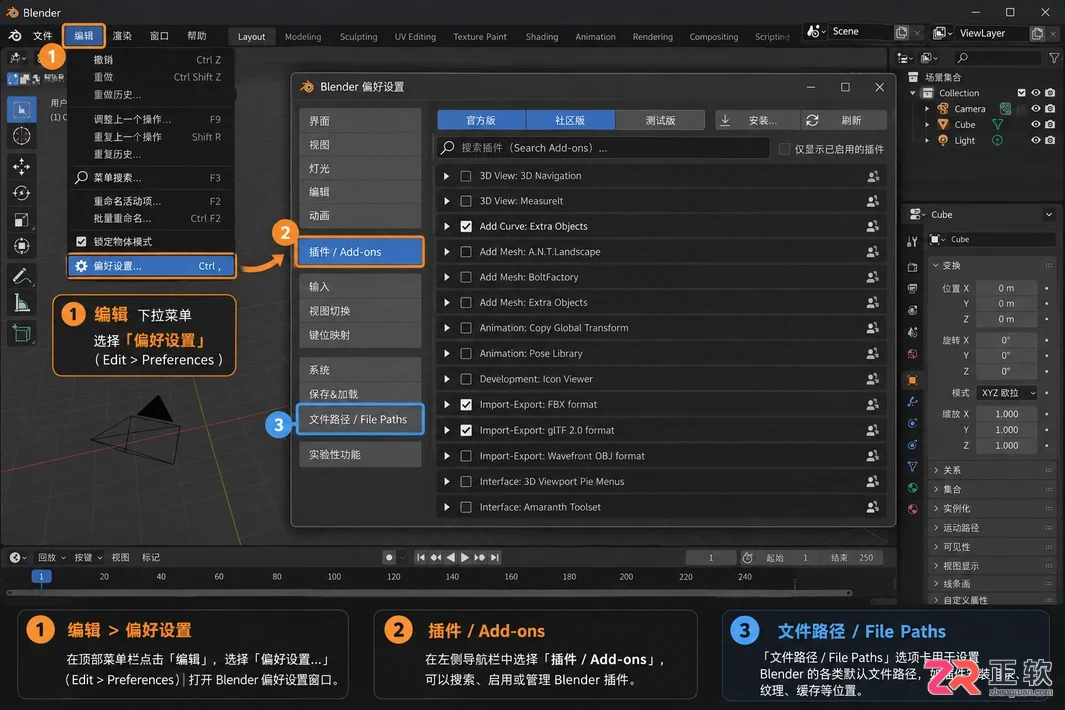Expand Animation: Pose Library details

(446, 353)
